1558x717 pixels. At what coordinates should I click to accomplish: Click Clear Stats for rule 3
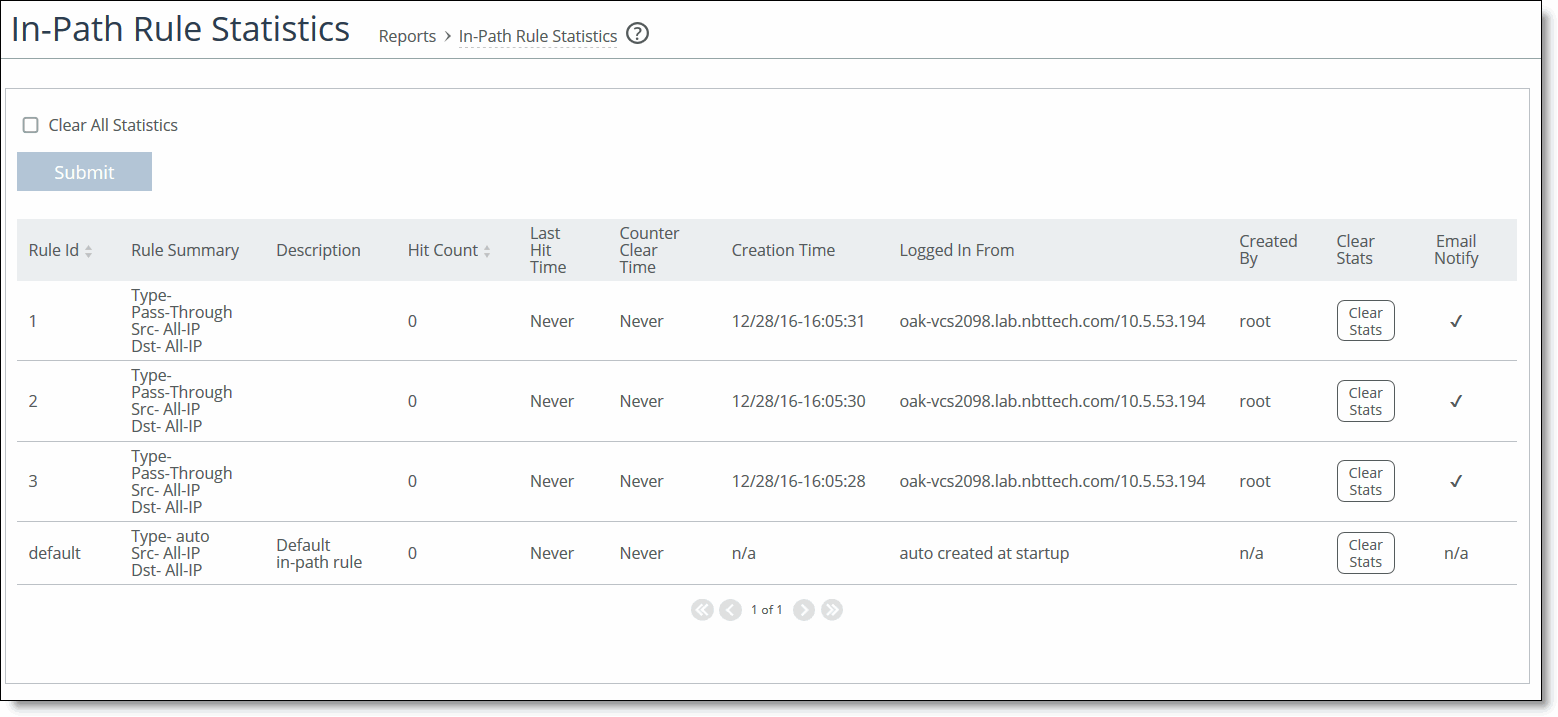pyautogui.click(x=1365, y=481)
